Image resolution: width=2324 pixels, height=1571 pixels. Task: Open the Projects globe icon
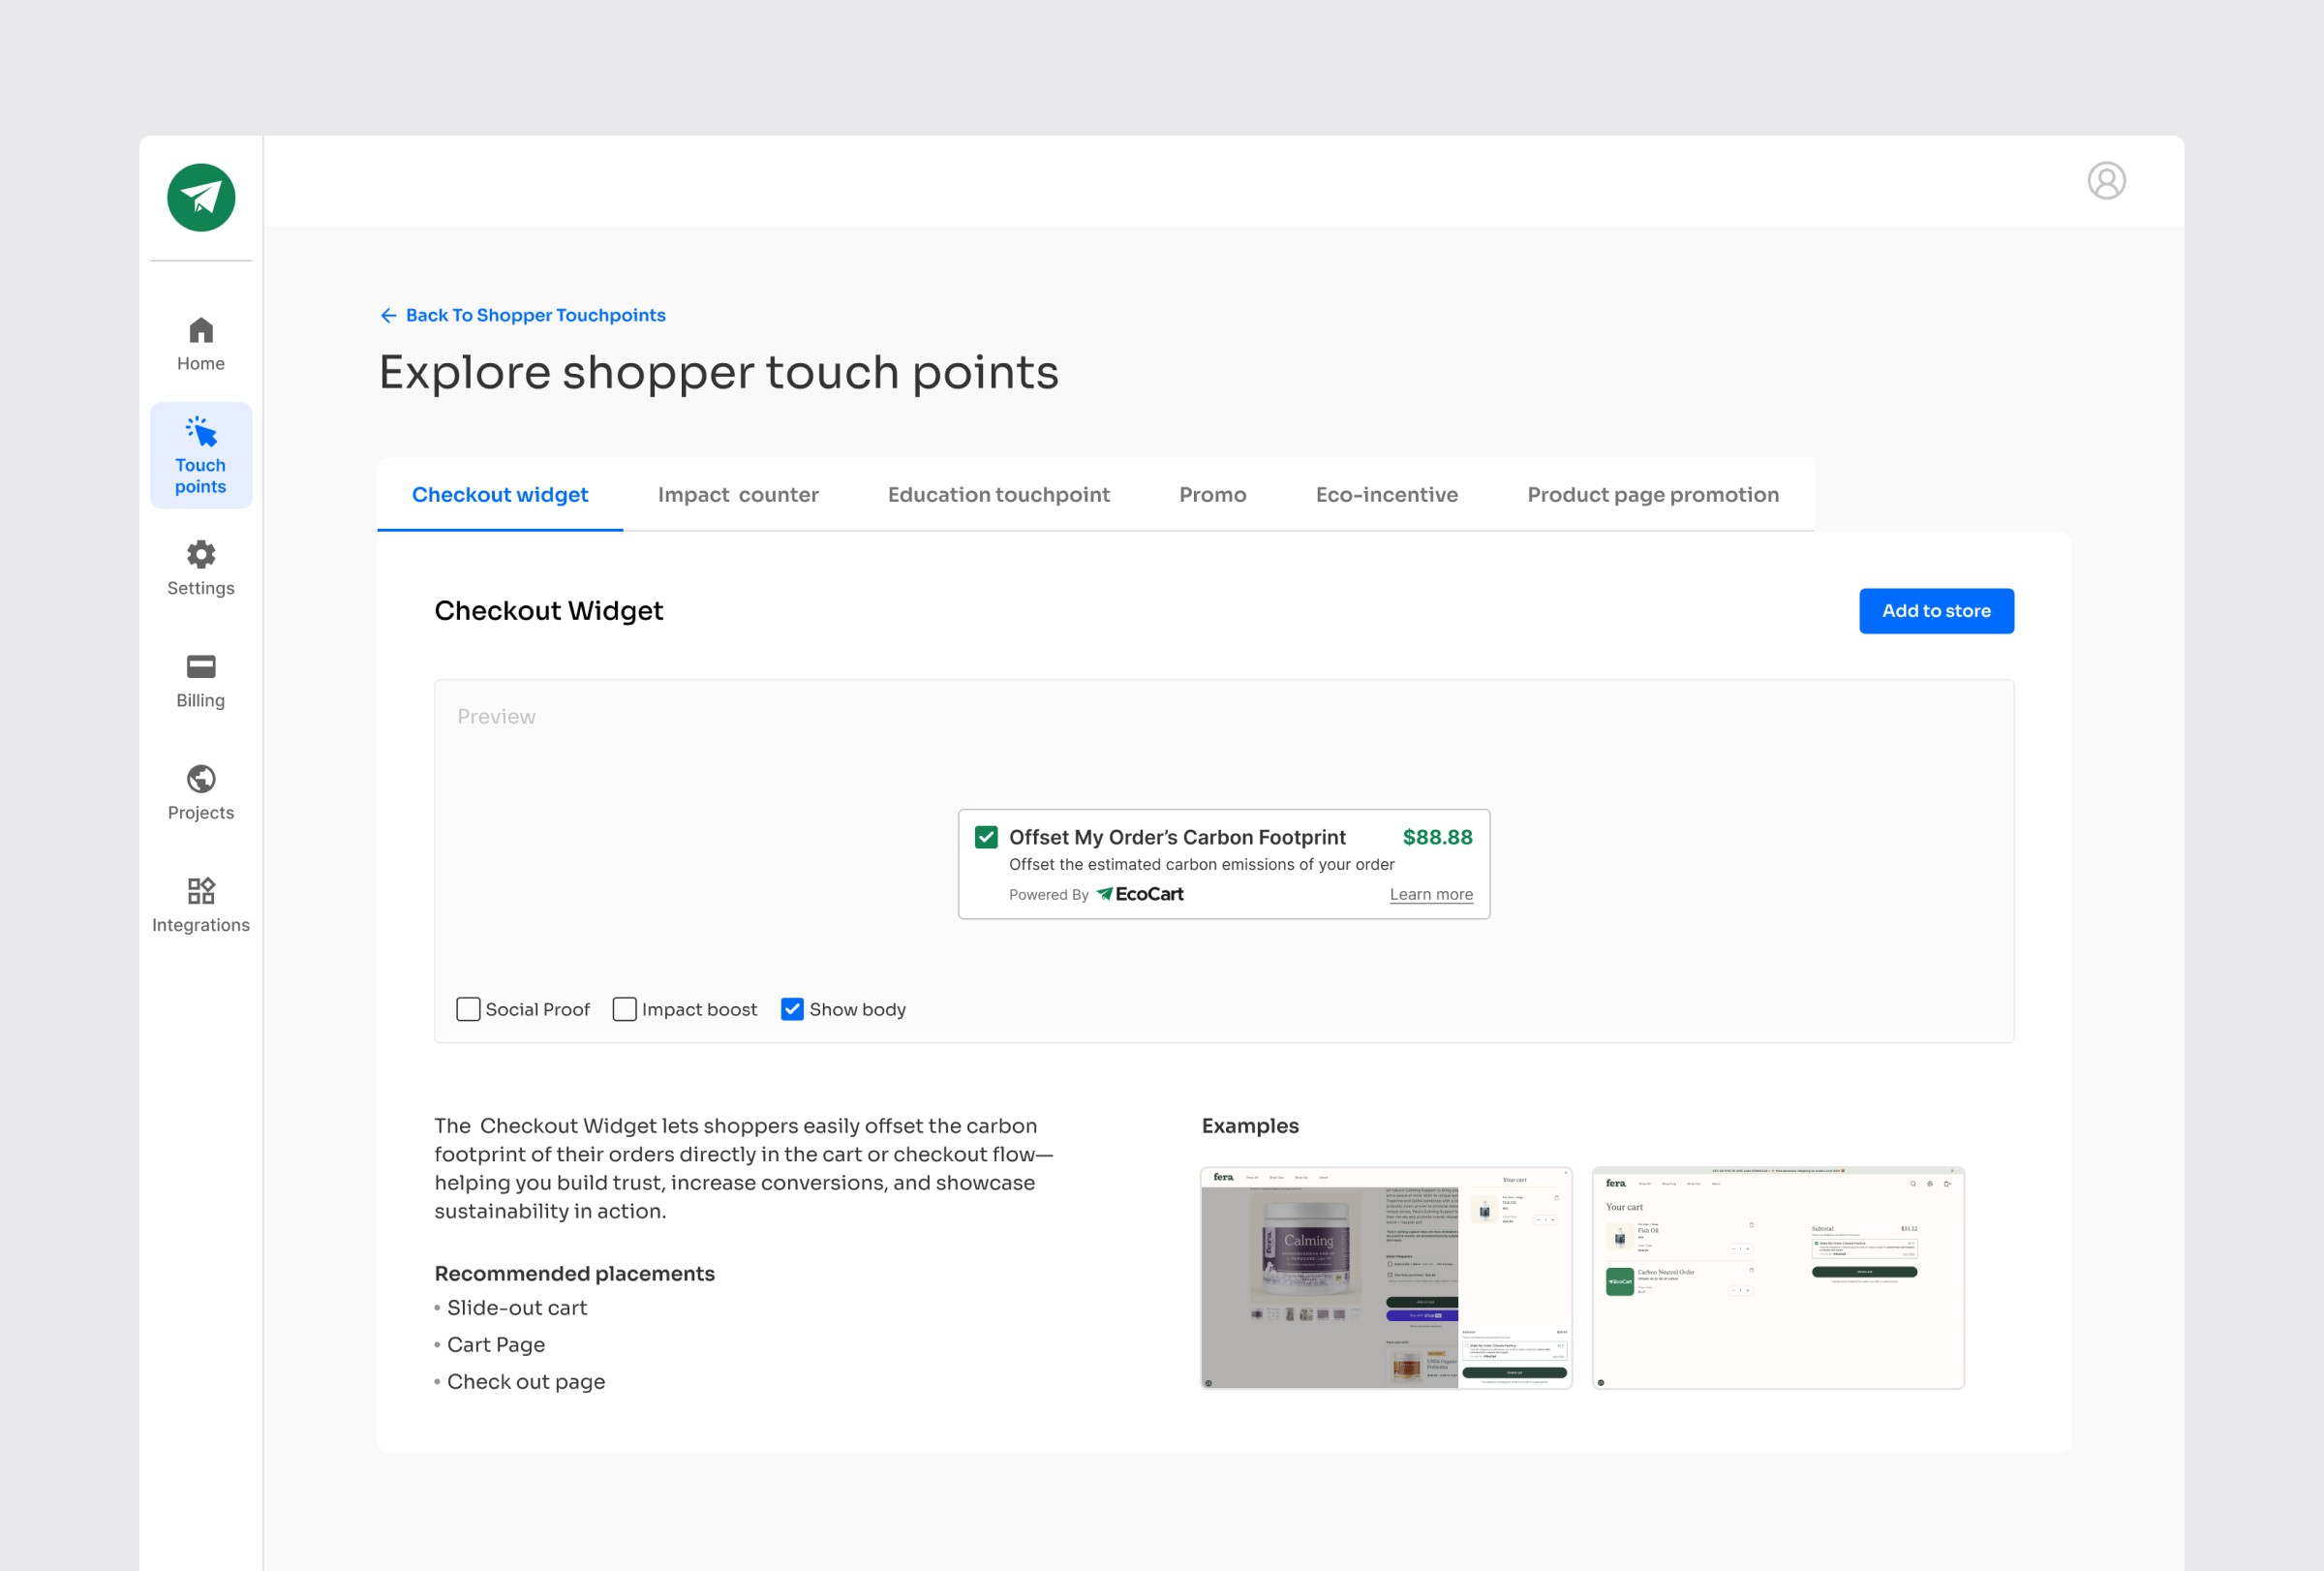(201, 779)
